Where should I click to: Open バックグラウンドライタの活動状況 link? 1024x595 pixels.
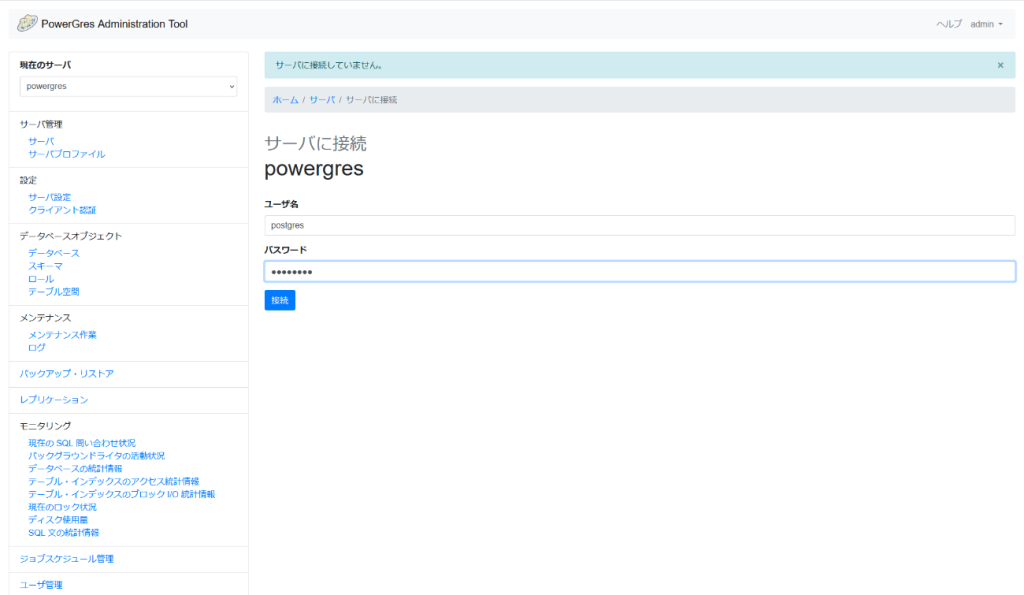pos(97,456)
